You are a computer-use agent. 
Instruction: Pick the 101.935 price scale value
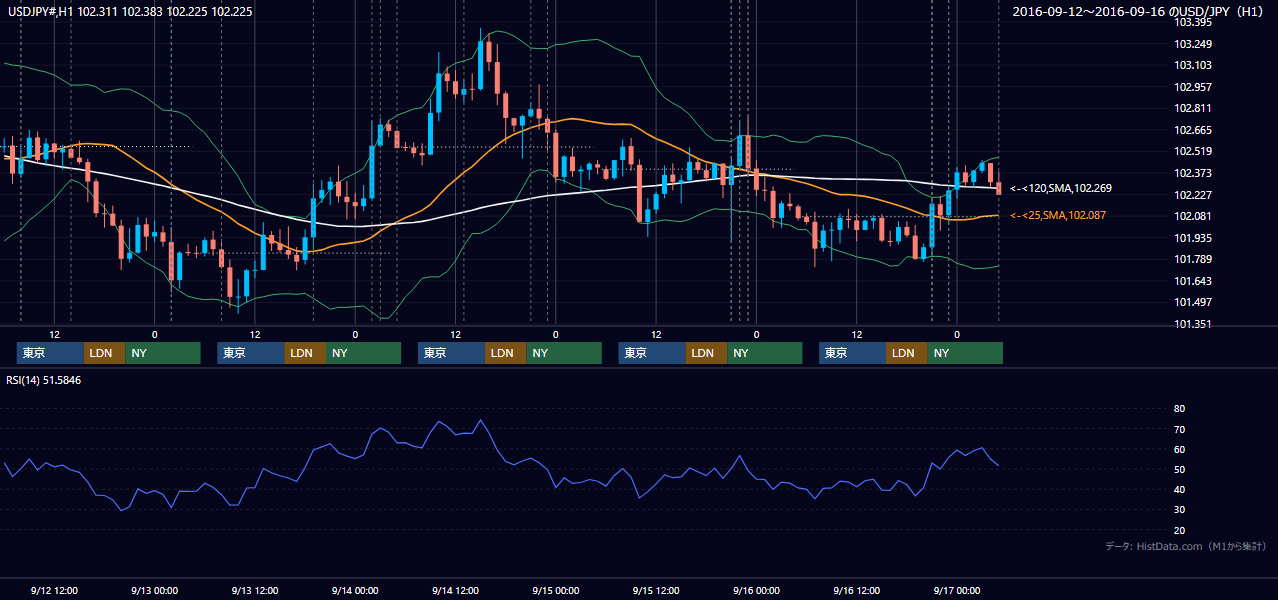1193,238
